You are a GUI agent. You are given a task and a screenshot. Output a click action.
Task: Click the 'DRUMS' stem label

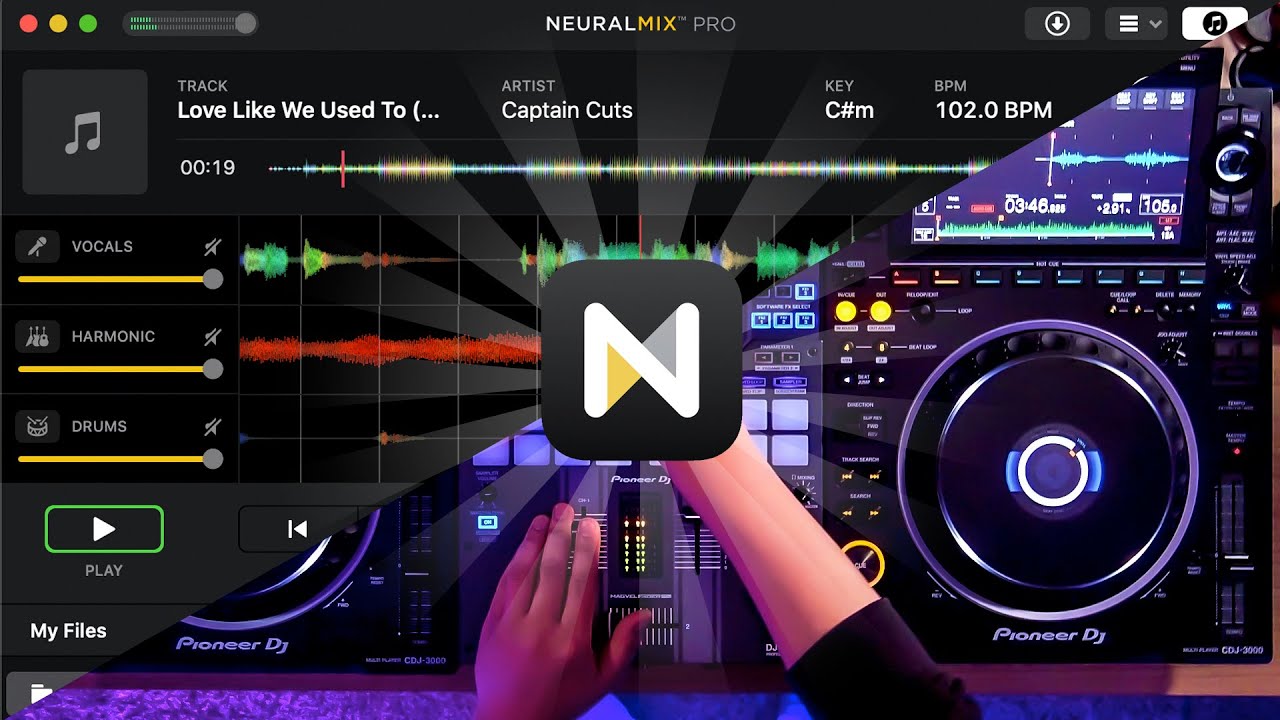(99, 427)
